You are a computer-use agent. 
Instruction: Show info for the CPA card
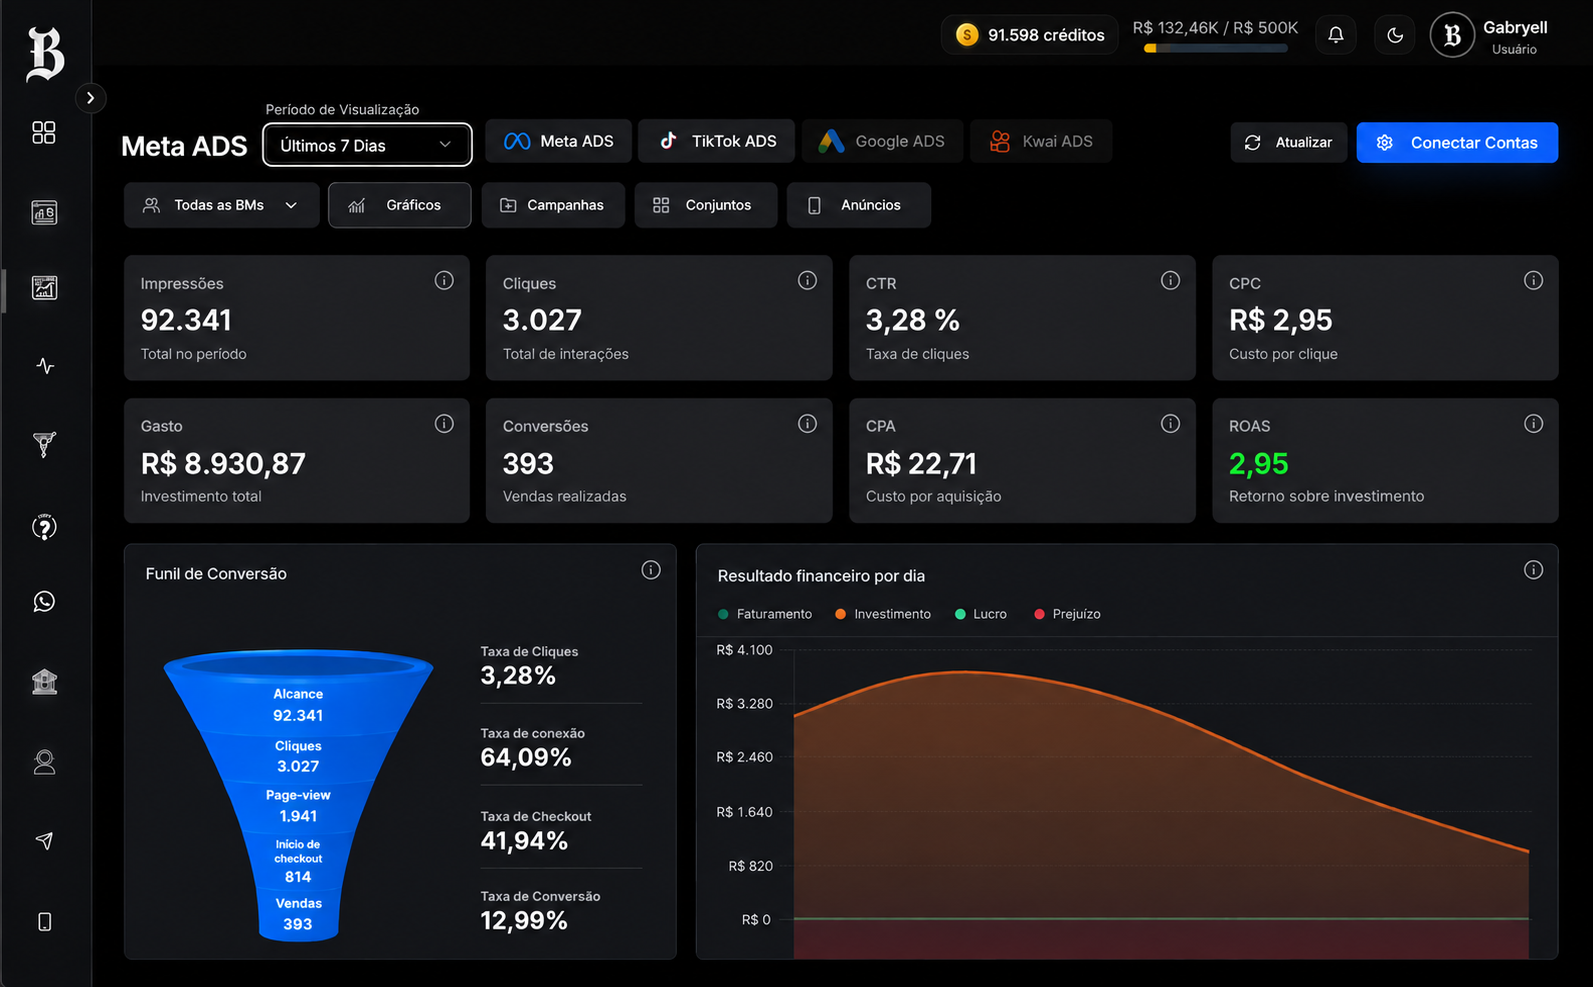[1170, 424]
